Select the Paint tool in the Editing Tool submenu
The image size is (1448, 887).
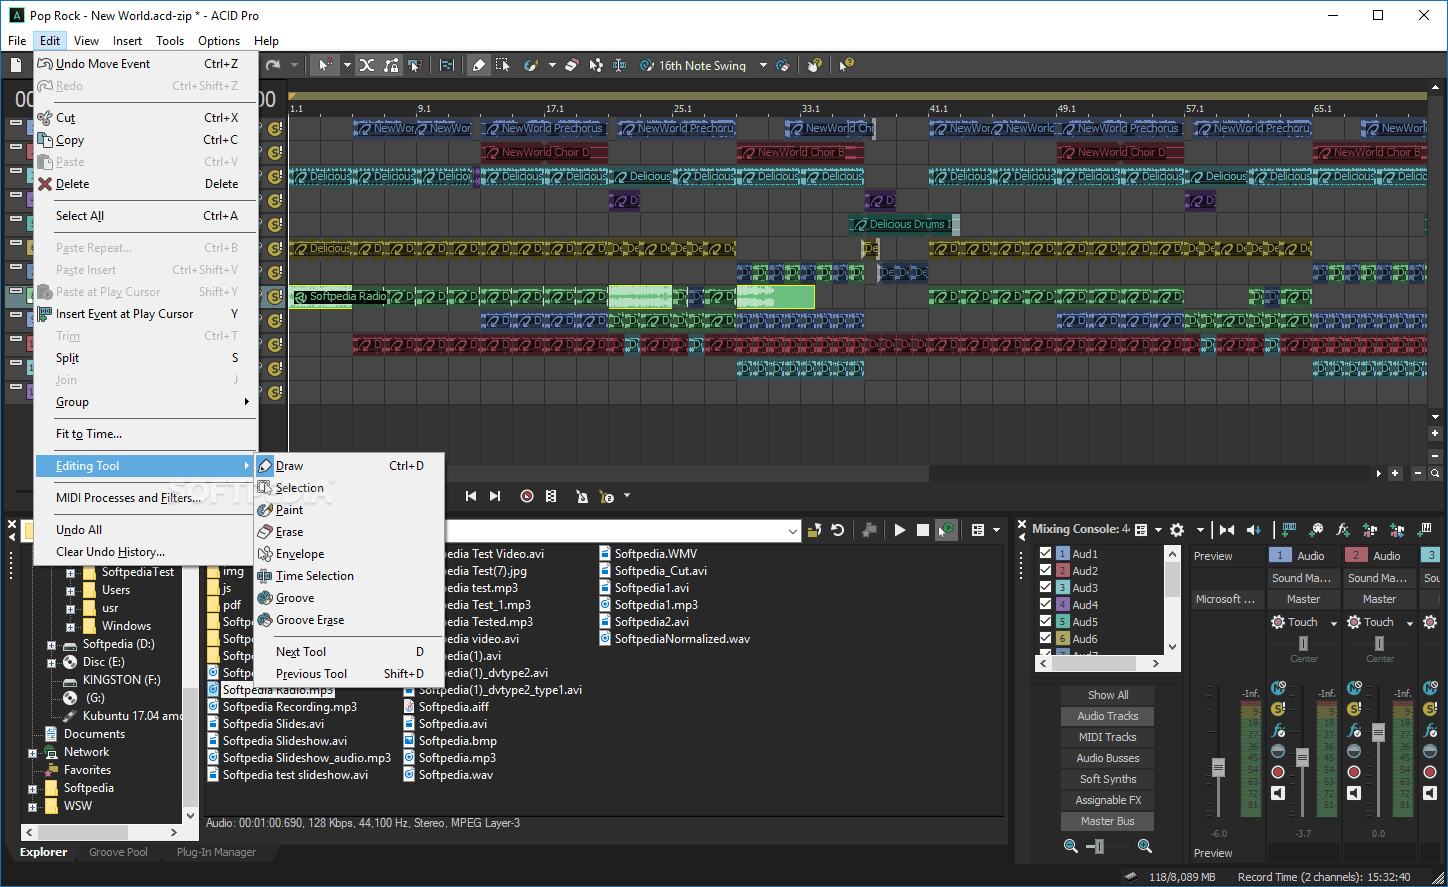(x=290, y=509)
